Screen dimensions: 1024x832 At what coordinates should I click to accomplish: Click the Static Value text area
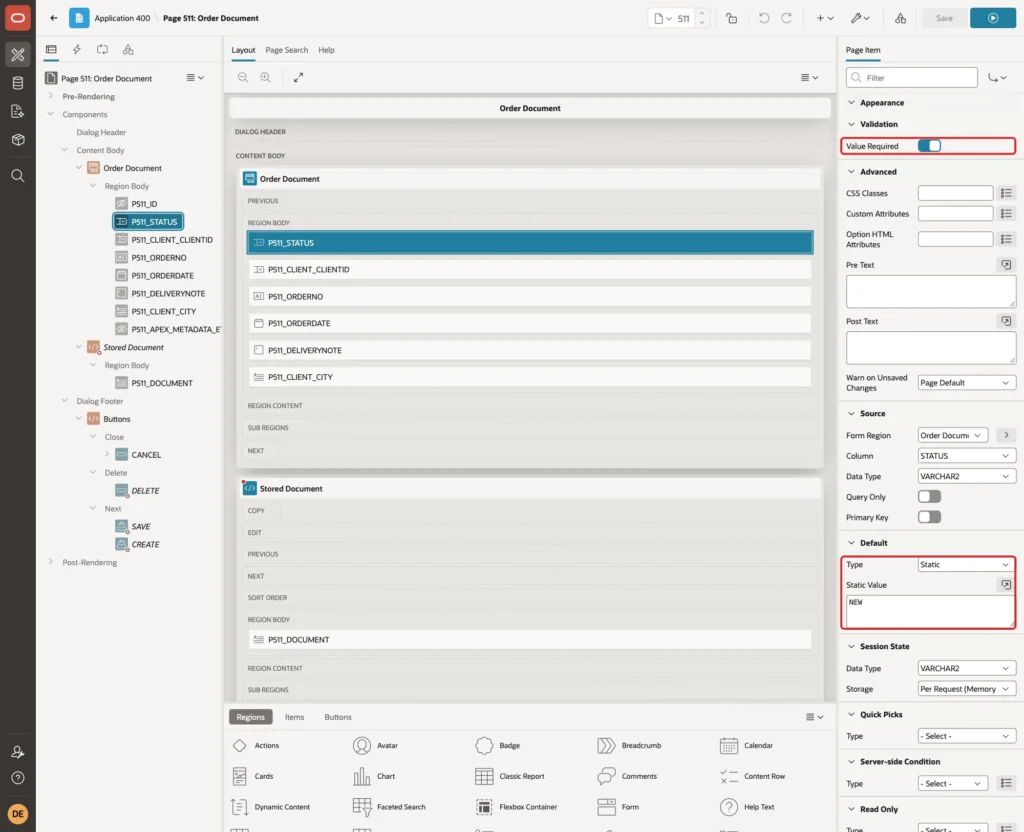click(x=930, y=610)
